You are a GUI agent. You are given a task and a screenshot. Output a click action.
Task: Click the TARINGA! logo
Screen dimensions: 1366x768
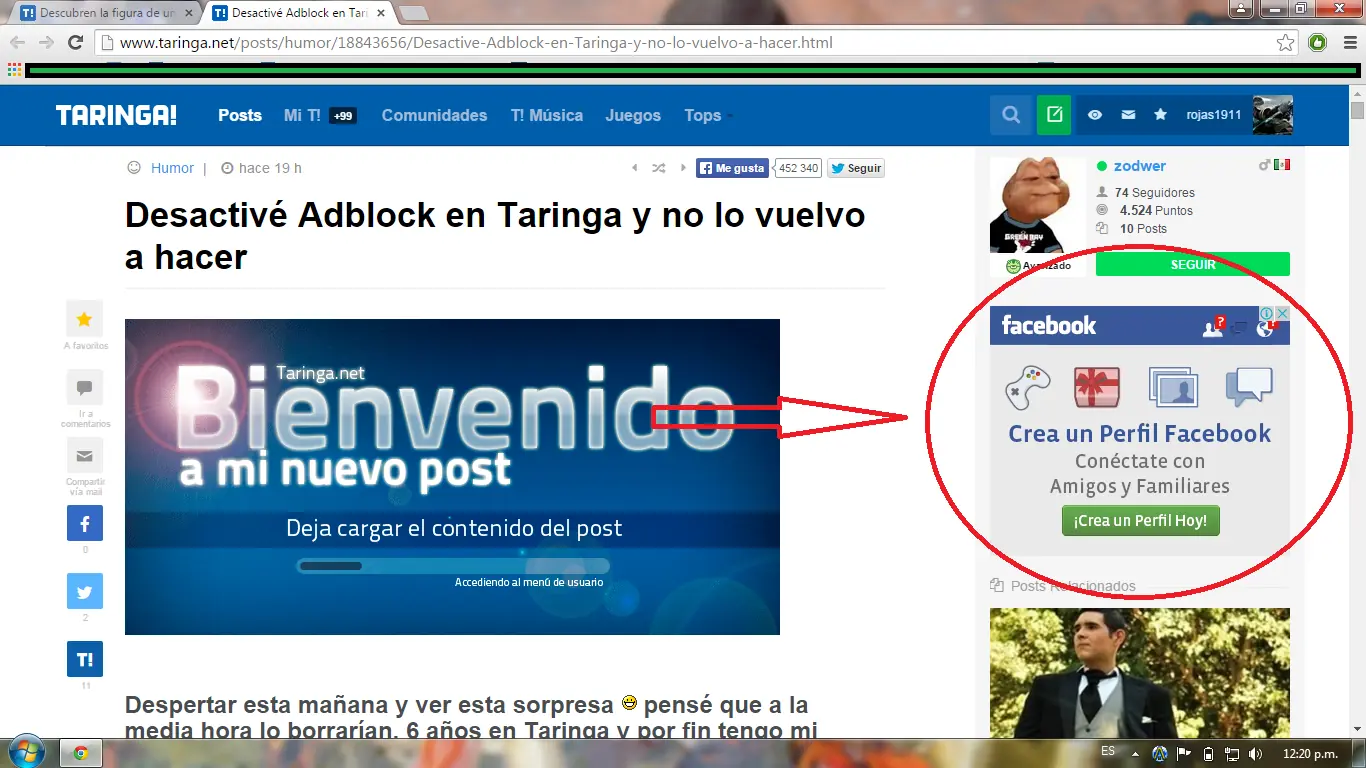(116, 115)
